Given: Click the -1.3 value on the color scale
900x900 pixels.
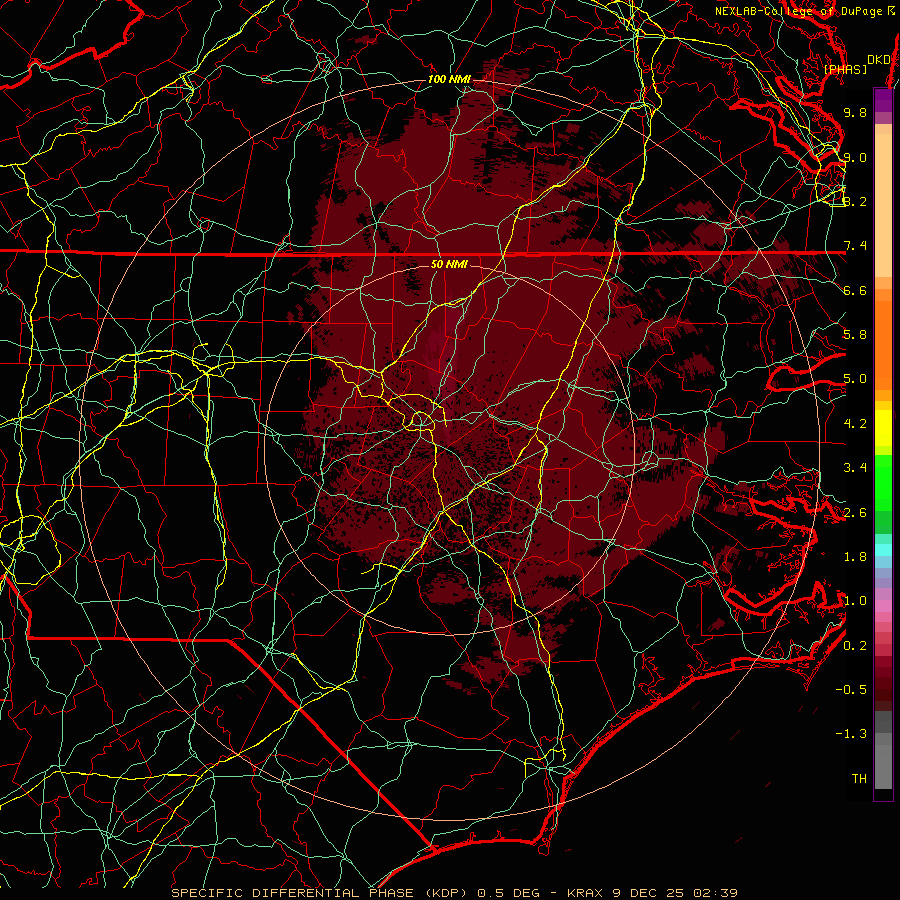Looking at the screenshot, I should [851, 734].
